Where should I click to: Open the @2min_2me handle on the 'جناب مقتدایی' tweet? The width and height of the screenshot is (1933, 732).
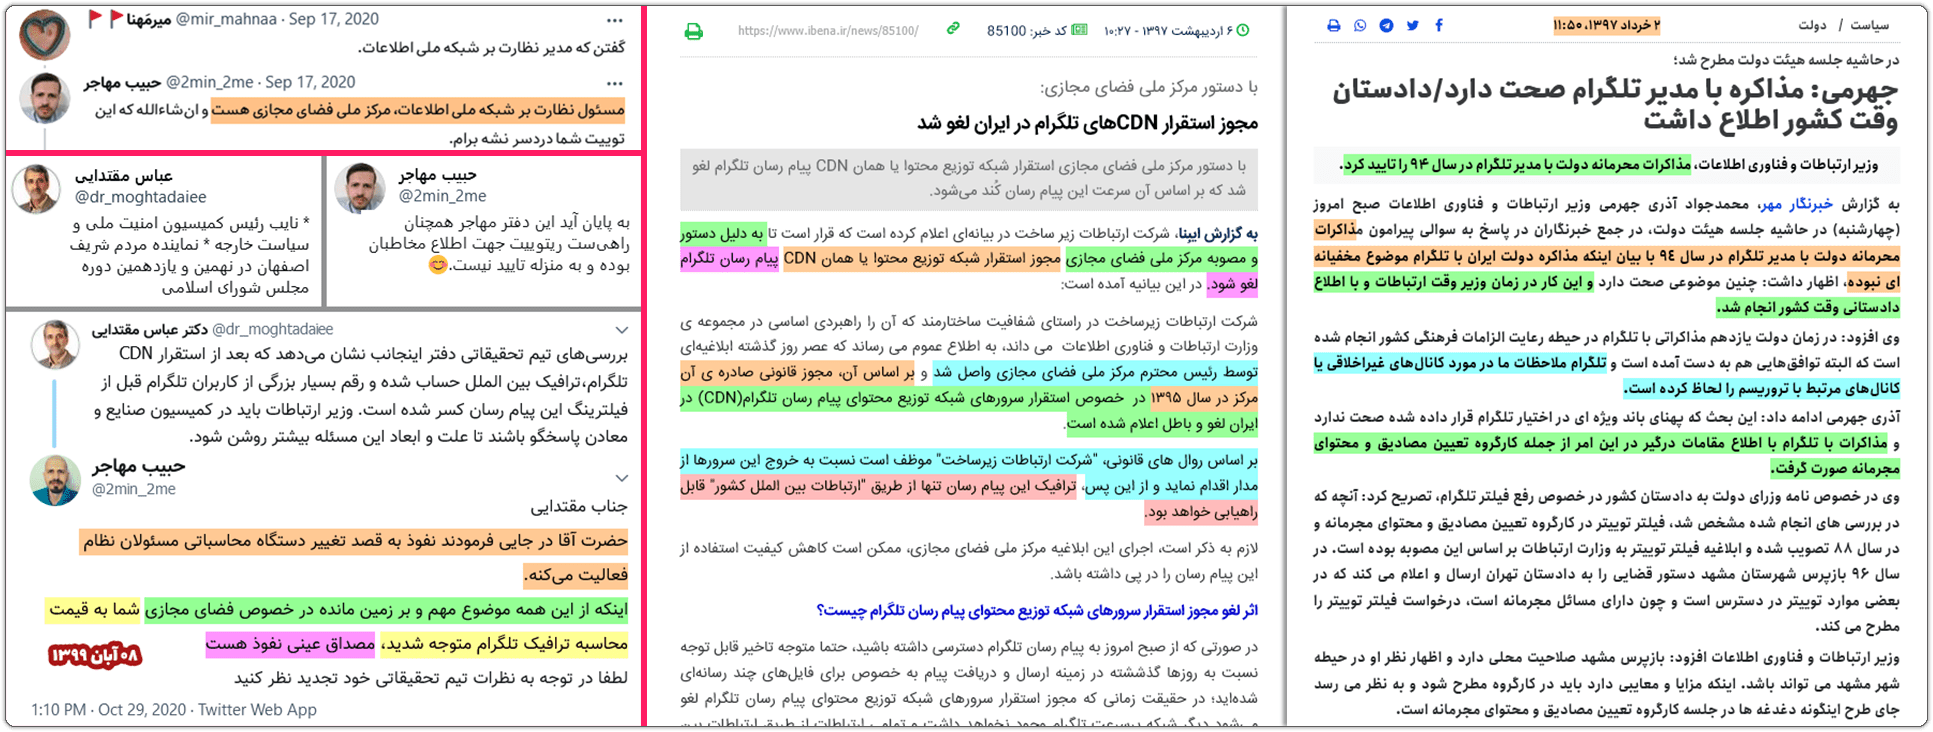[134, 489]
